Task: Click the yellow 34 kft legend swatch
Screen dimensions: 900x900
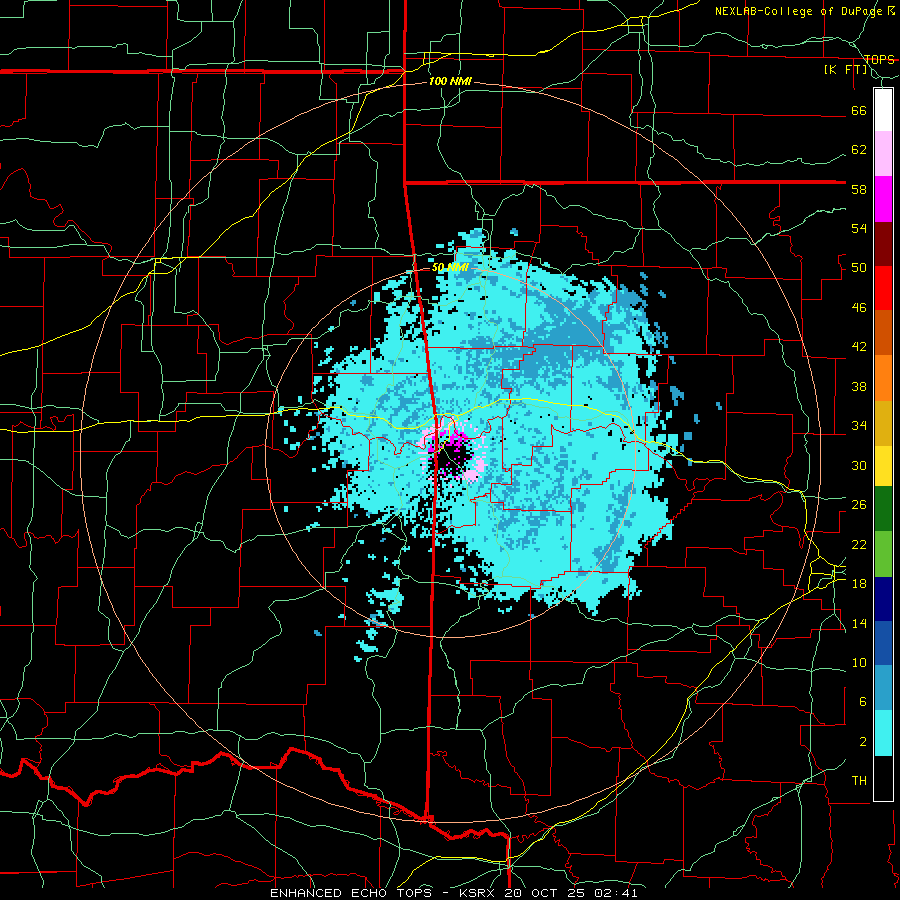Action: coord(883,465)
